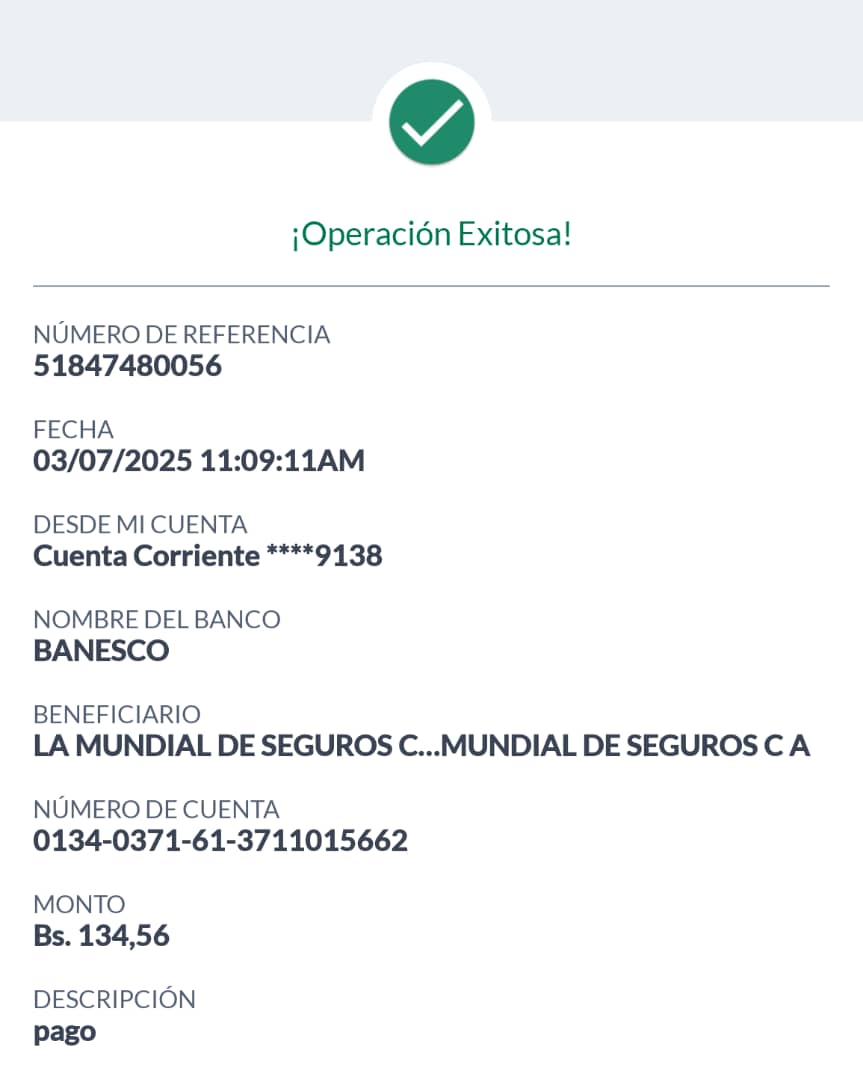Click the gray header band at top
Viewport: 863px width, 1080px height.
click(x=180, y=60)
